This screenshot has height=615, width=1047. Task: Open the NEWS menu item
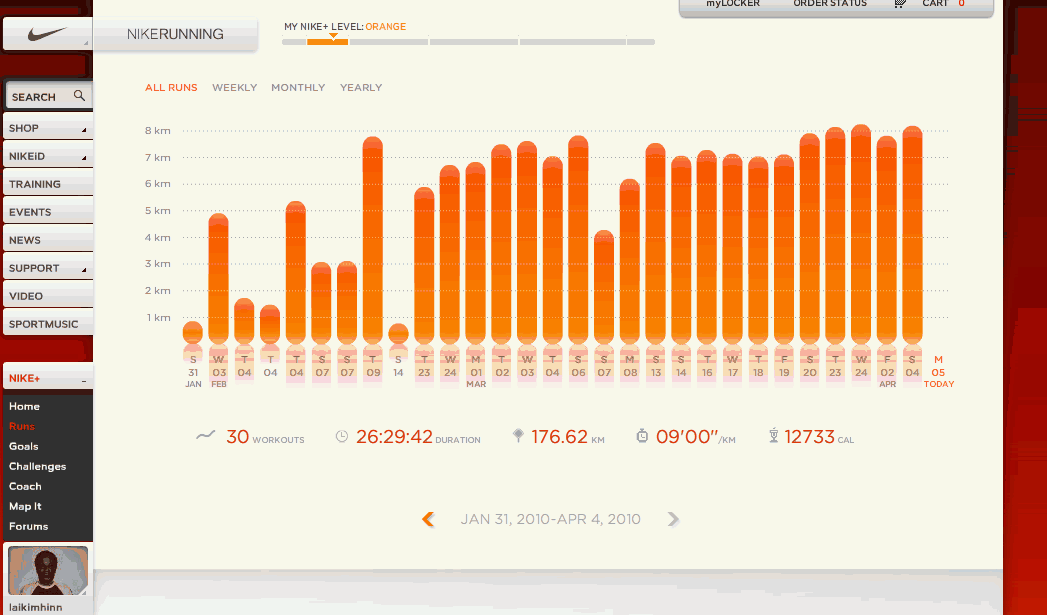(48, 240)
